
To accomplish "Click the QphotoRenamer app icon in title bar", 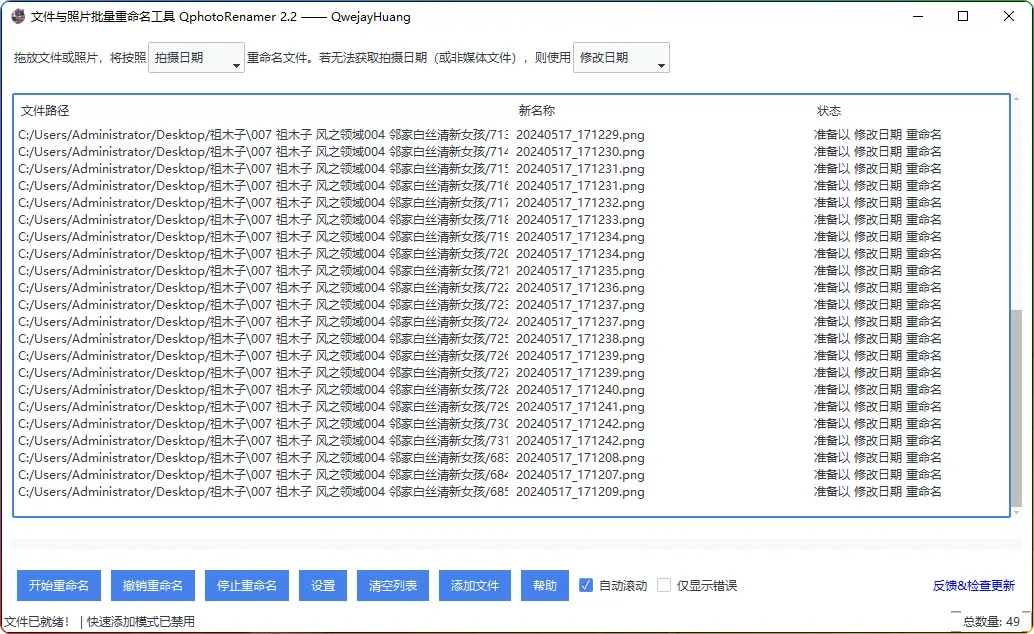I will coord(18,17).
